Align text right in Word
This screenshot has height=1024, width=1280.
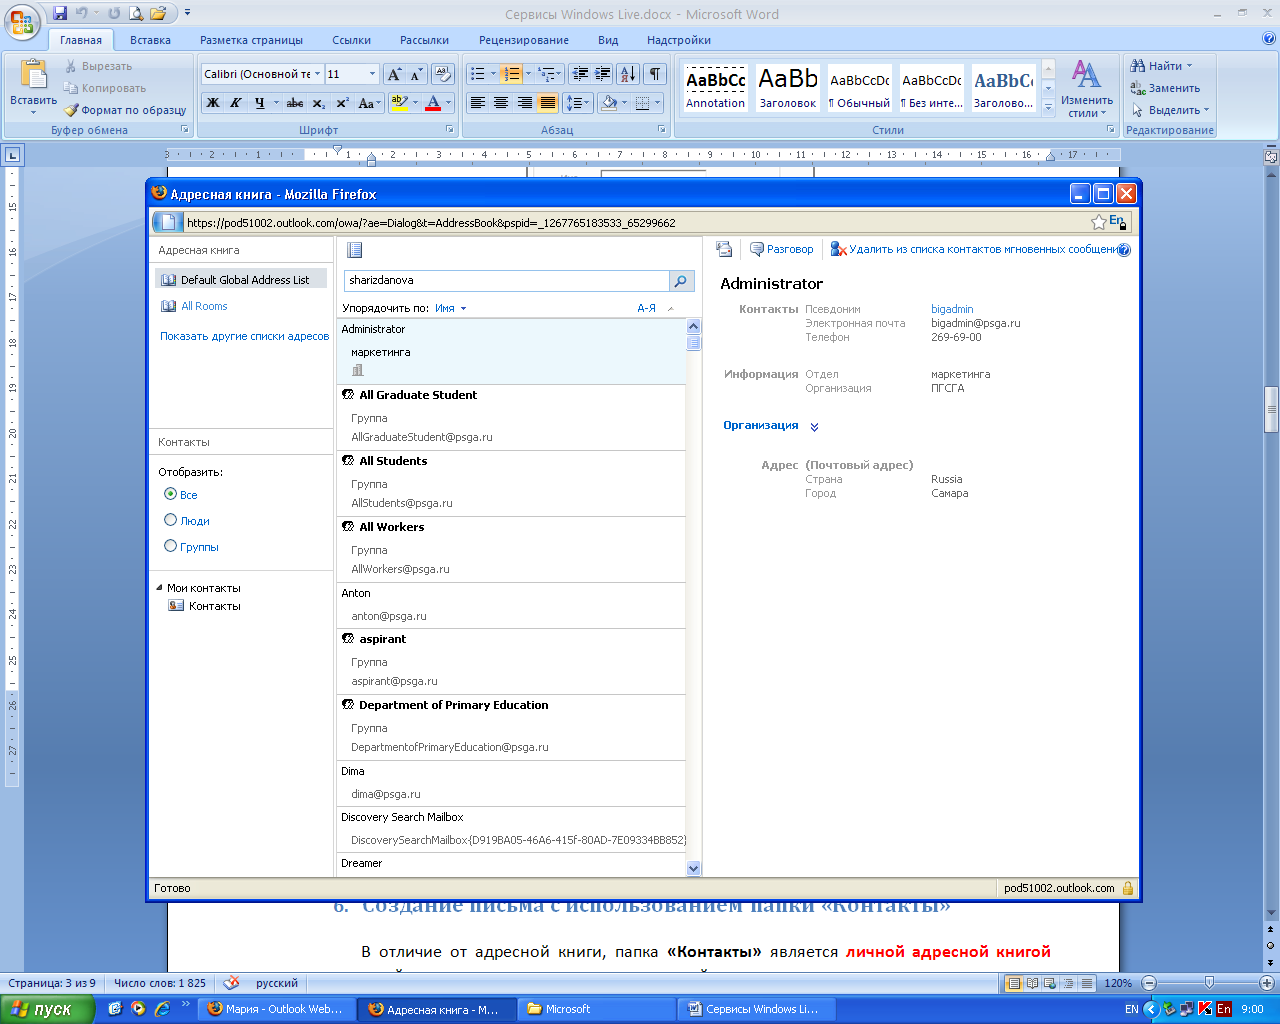click(x=524, y=103)
